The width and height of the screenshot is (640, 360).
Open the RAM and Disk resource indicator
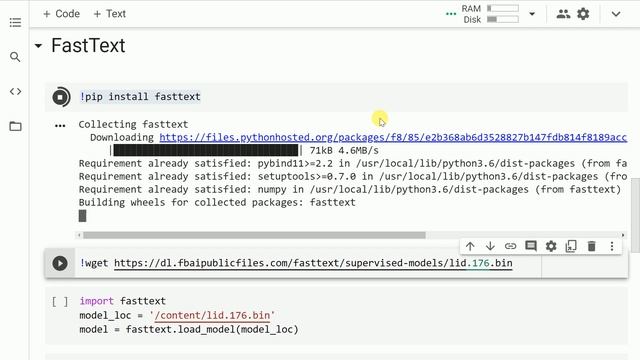pos(490,14)
